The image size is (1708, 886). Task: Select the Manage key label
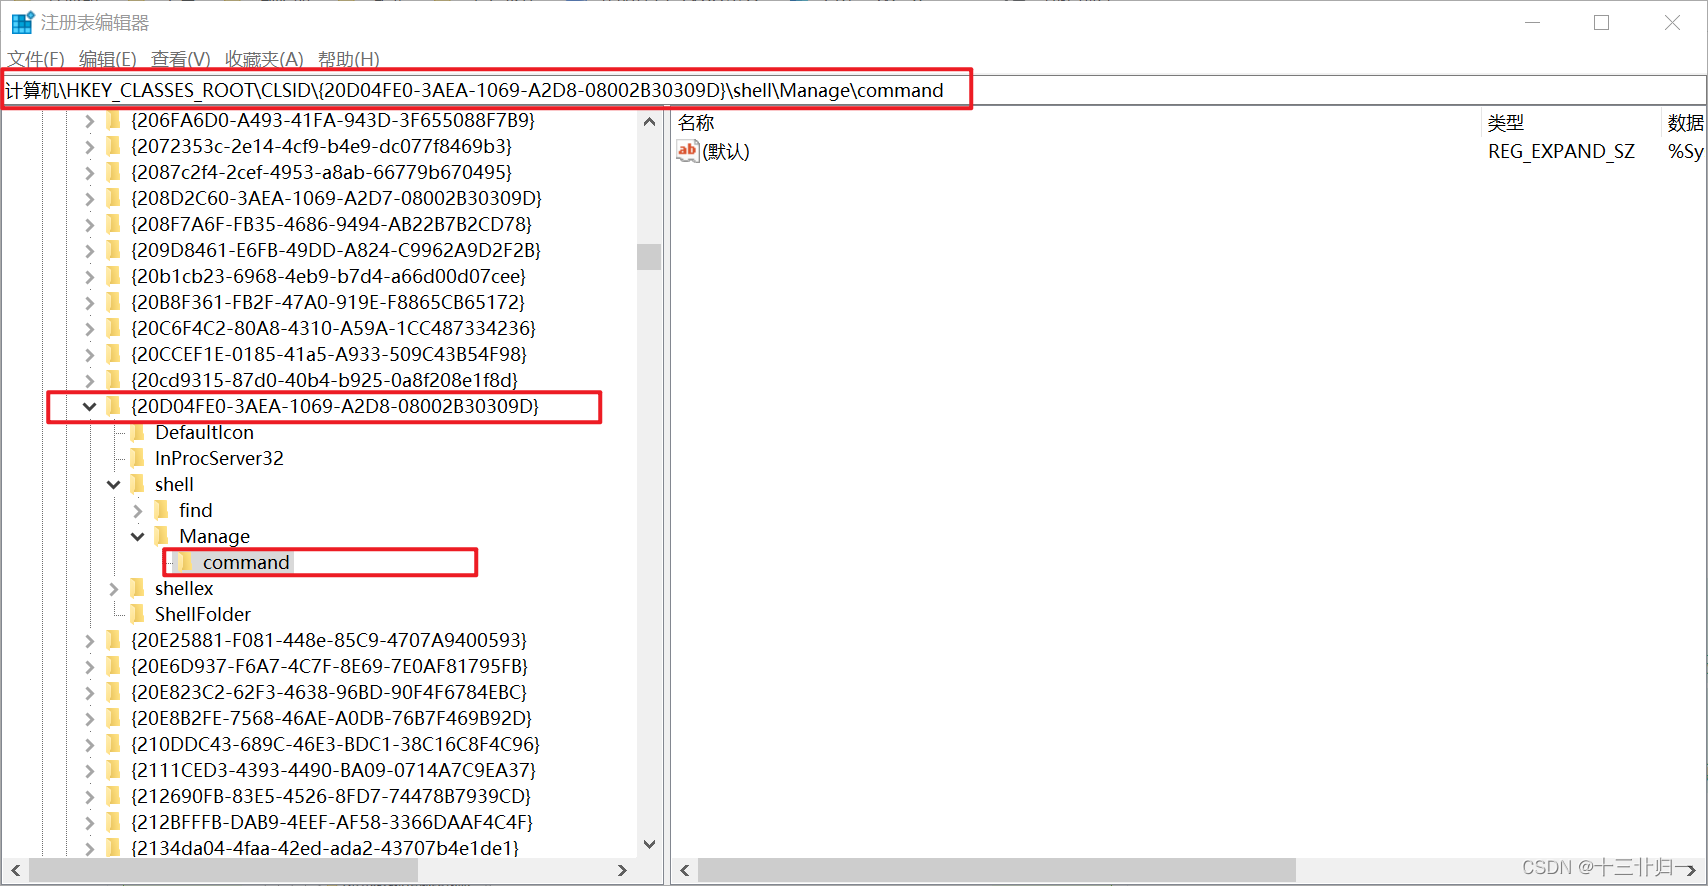tap(214, 536)
